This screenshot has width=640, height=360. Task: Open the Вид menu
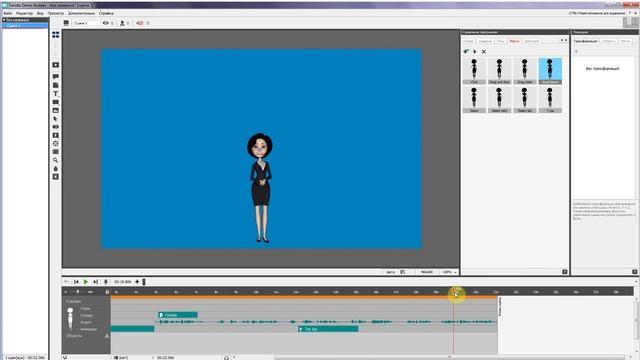pos(40,13)
